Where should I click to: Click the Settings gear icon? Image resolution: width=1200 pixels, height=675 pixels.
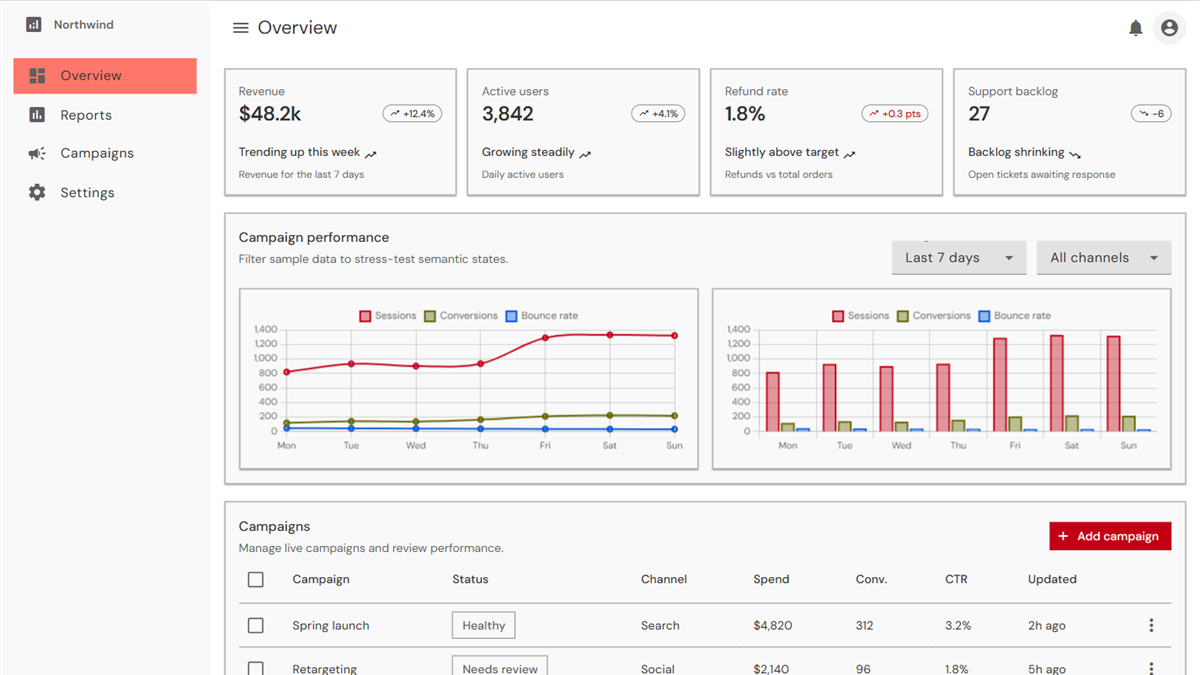point(37,192)
